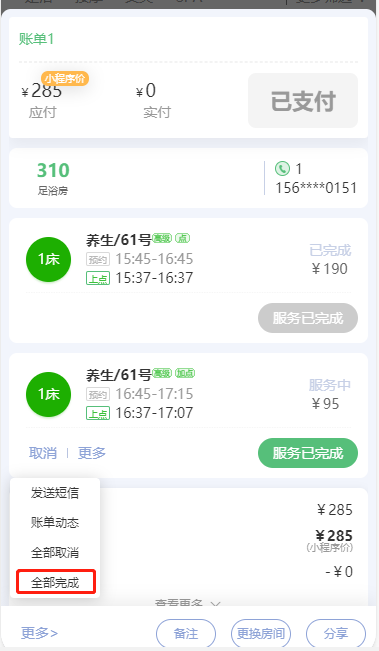Image resolution: width=379 pixels, height=651 pixels.
Task: Expand 查看更多 with the chevron arrow
Action: [188, 602]
